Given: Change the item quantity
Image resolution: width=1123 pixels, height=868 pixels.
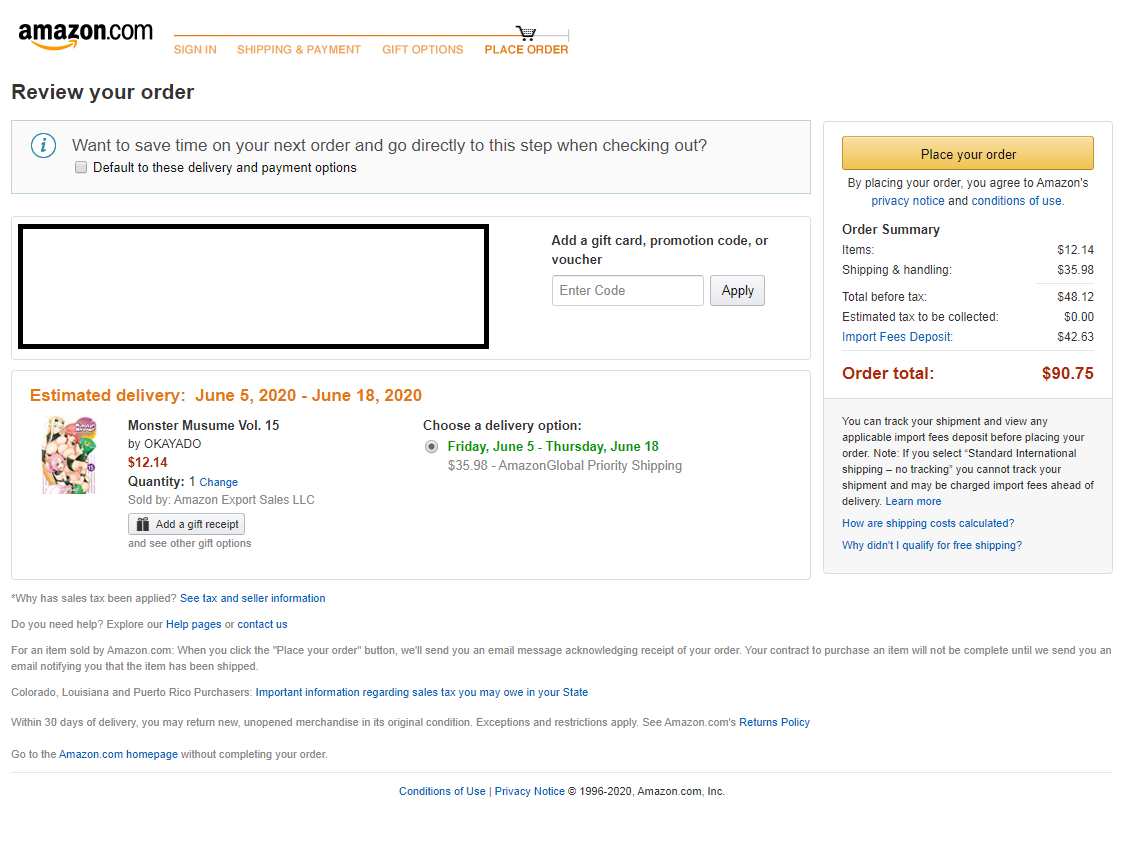Looking at the screenshot, I should [x=218, y=482].
